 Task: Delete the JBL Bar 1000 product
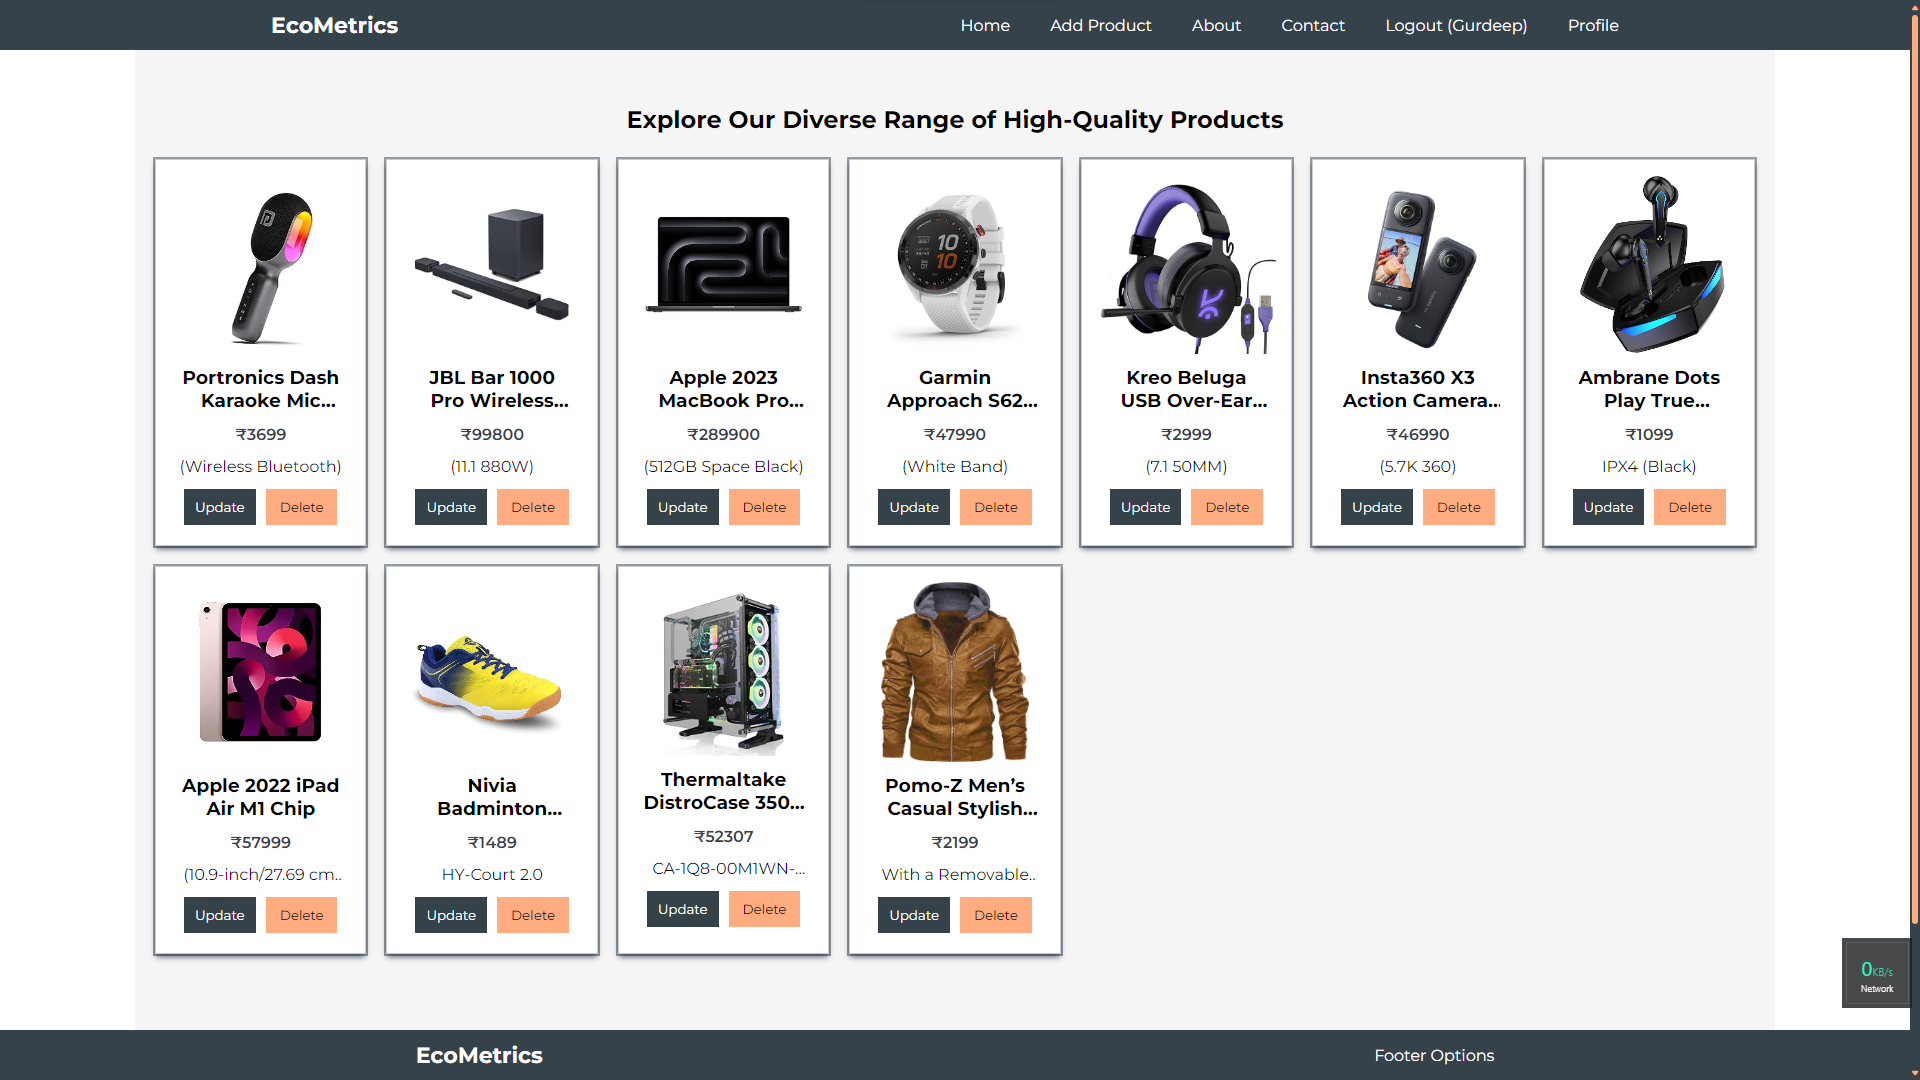(533, 507)
